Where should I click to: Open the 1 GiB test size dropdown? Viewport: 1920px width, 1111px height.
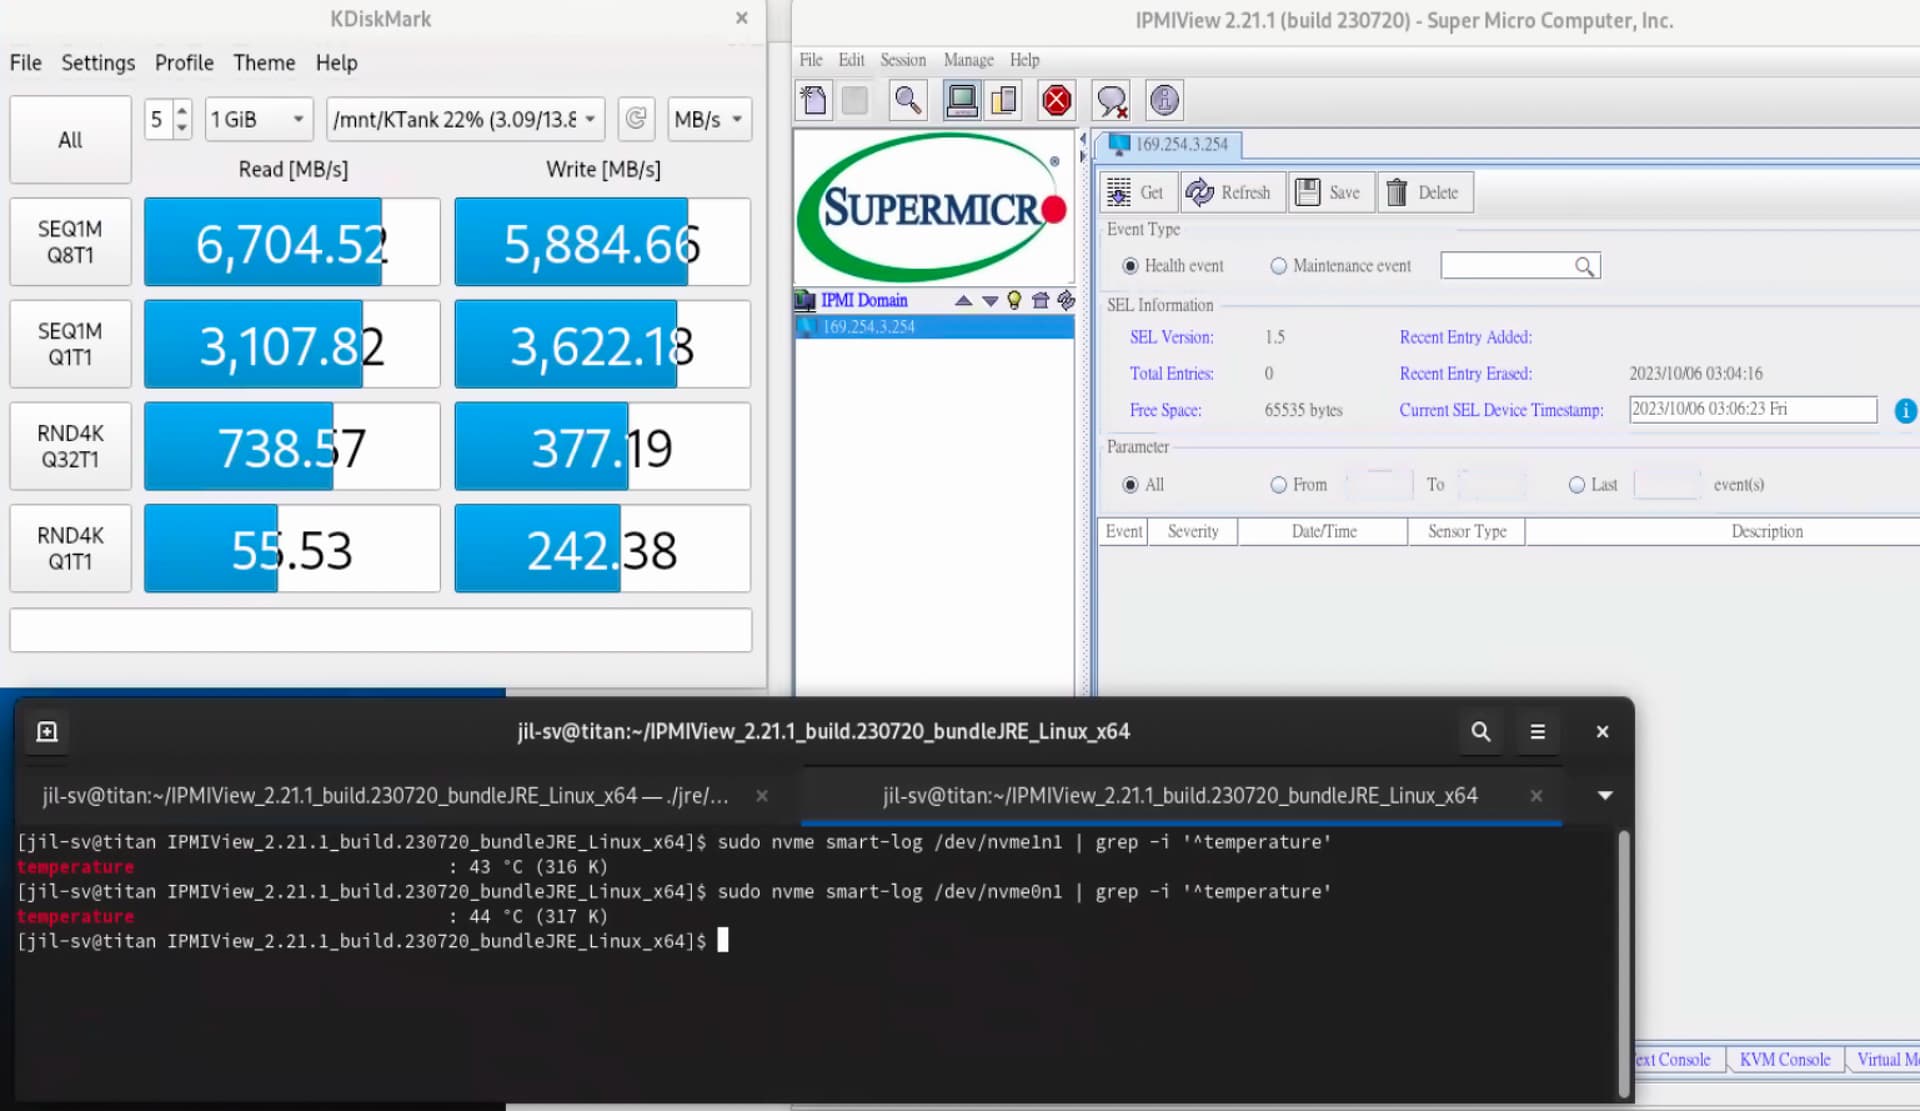259,119
